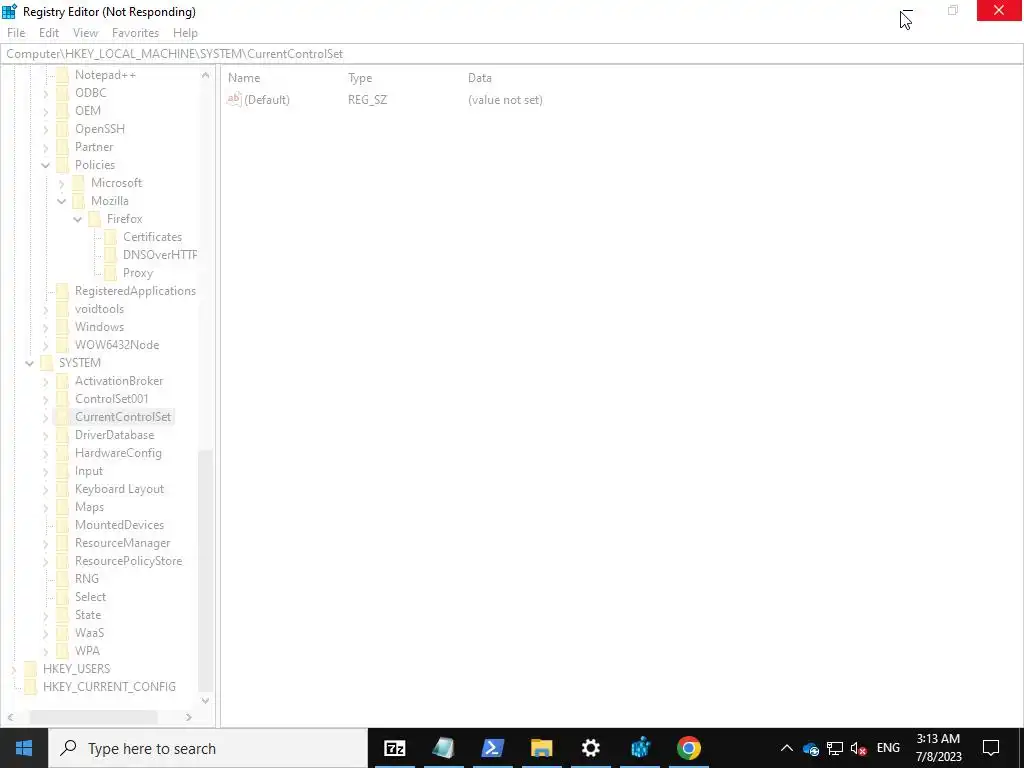Click the '(value not set)' data cell

505,100
